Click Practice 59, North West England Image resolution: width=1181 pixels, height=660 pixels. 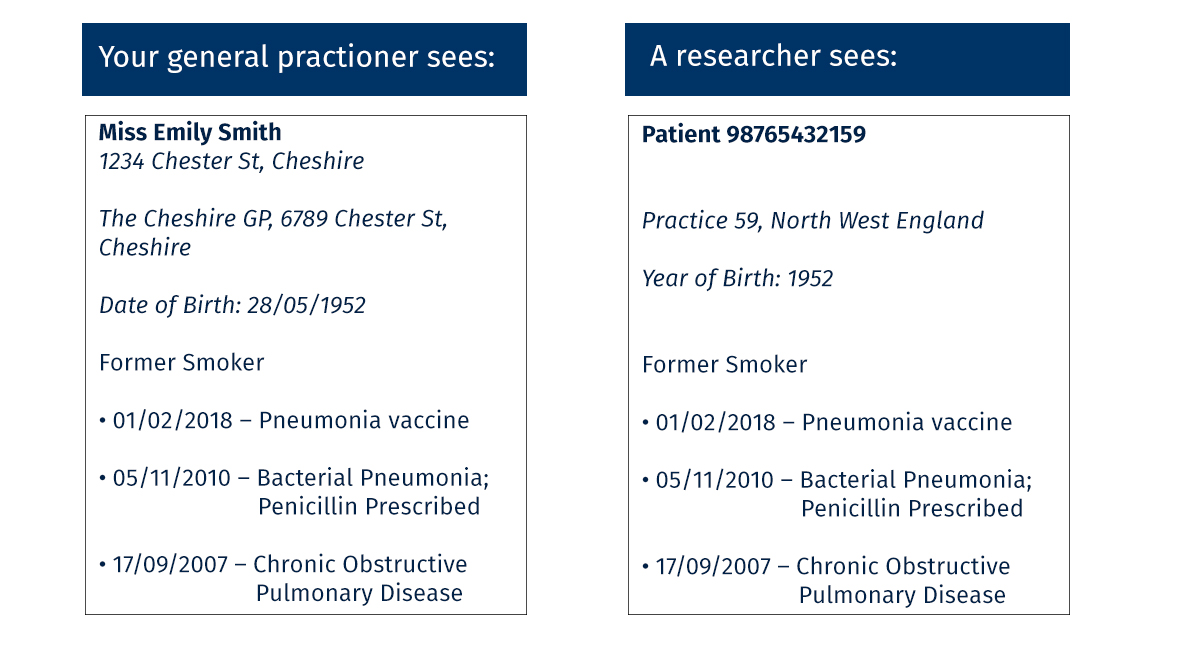[812, 221]
